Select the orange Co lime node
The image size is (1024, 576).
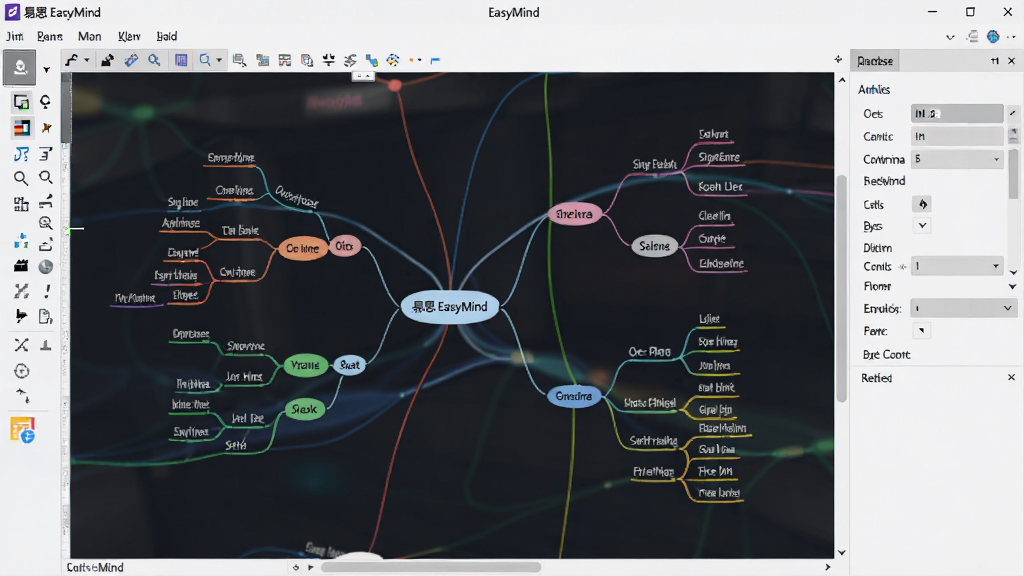tap(302, 249)
